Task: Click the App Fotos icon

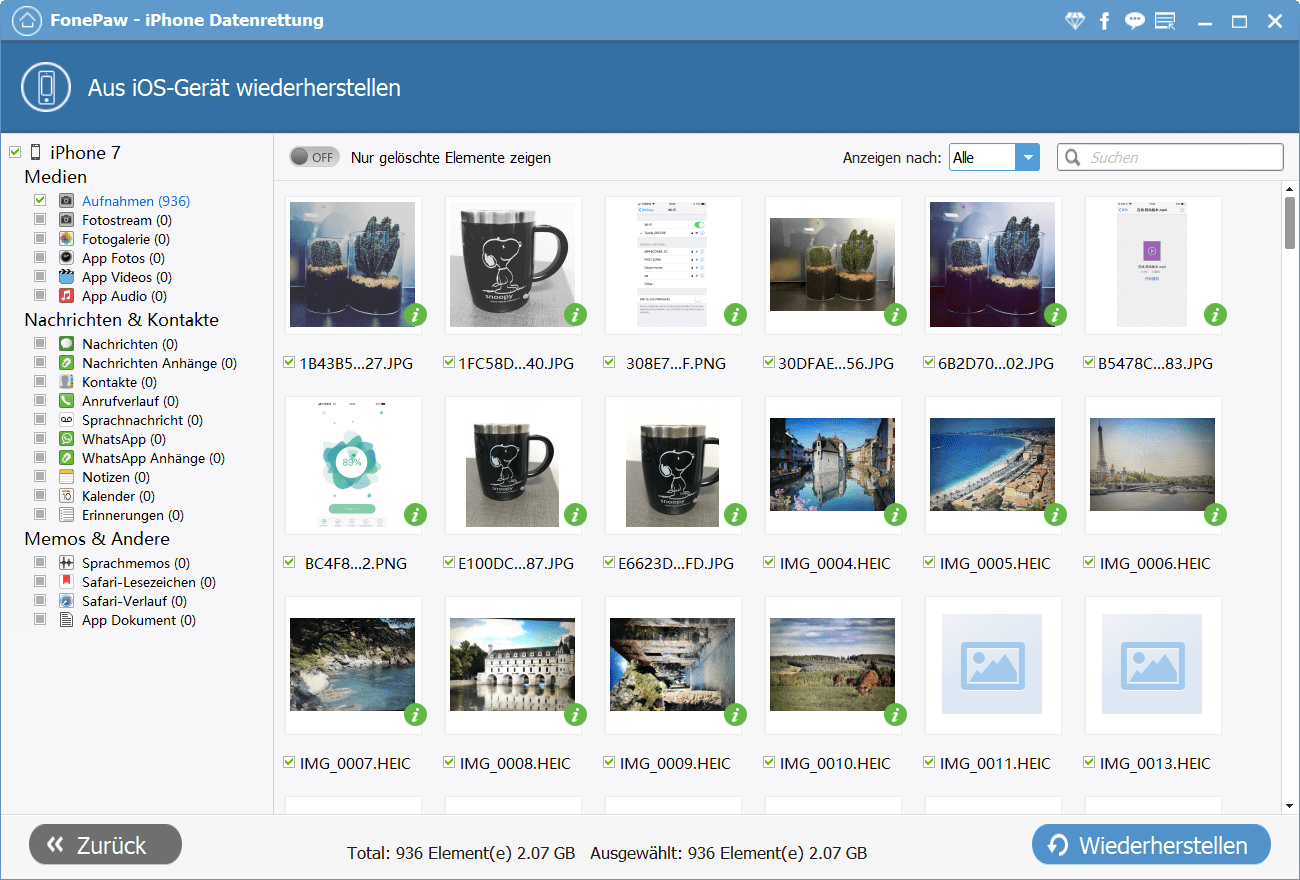Action: 66,258
